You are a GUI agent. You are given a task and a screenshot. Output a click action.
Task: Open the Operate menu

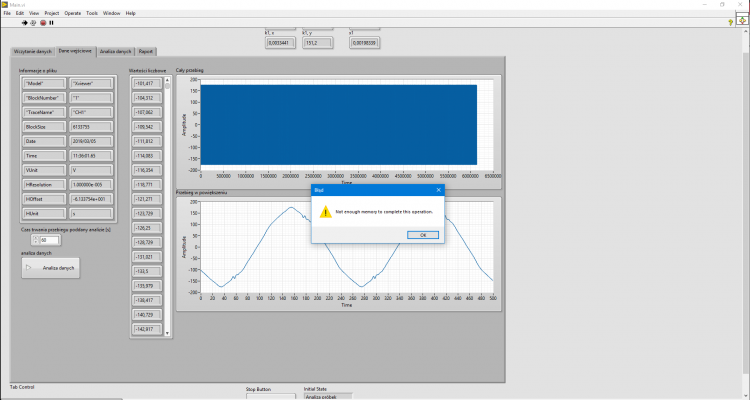(73, 13)
